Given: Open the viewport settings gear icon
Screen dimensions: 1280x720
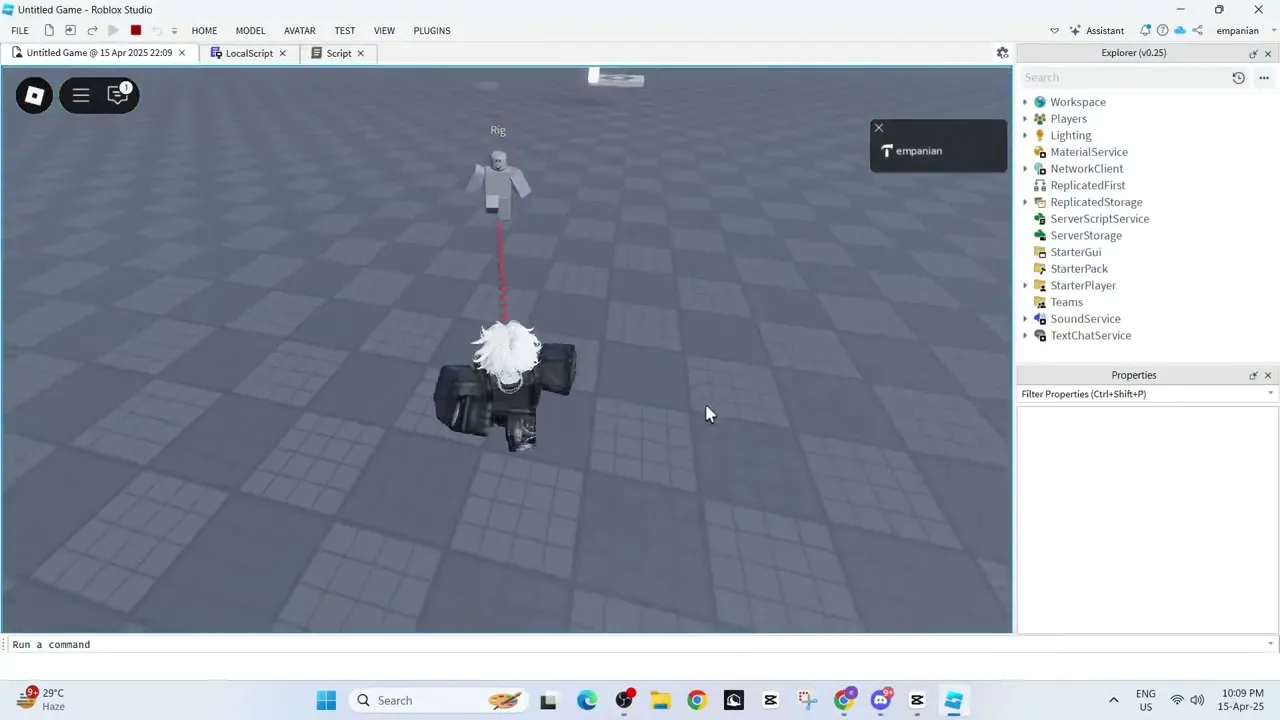Looking at the screenshot, I should click(x=1002, y=53).
